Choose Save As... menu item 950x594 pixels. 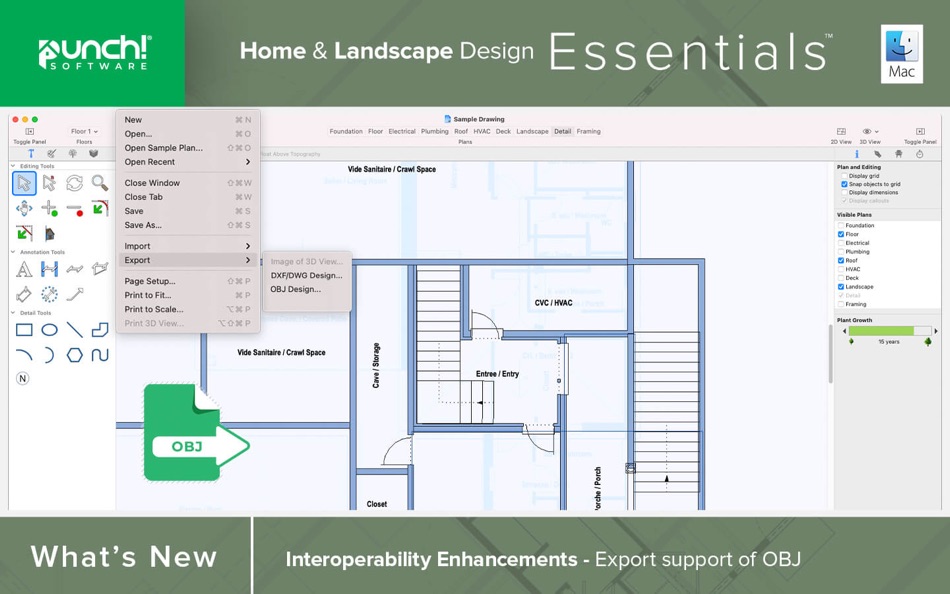point(188,225)
